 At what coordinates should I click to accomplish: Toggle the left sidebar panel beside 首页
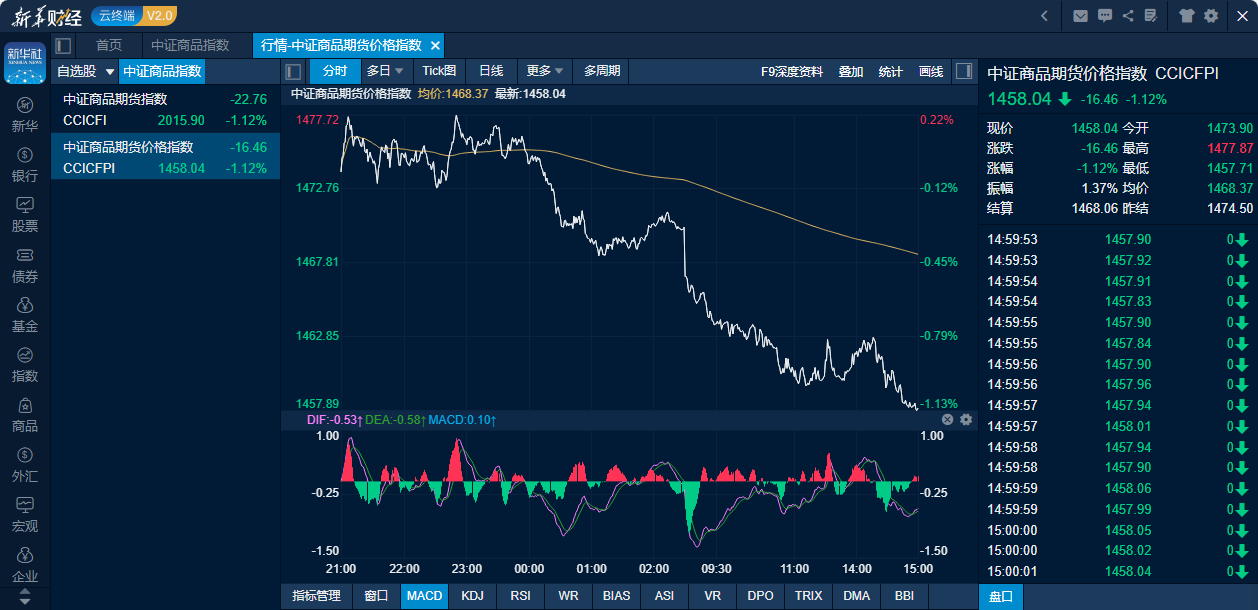(x=63, y=45)
